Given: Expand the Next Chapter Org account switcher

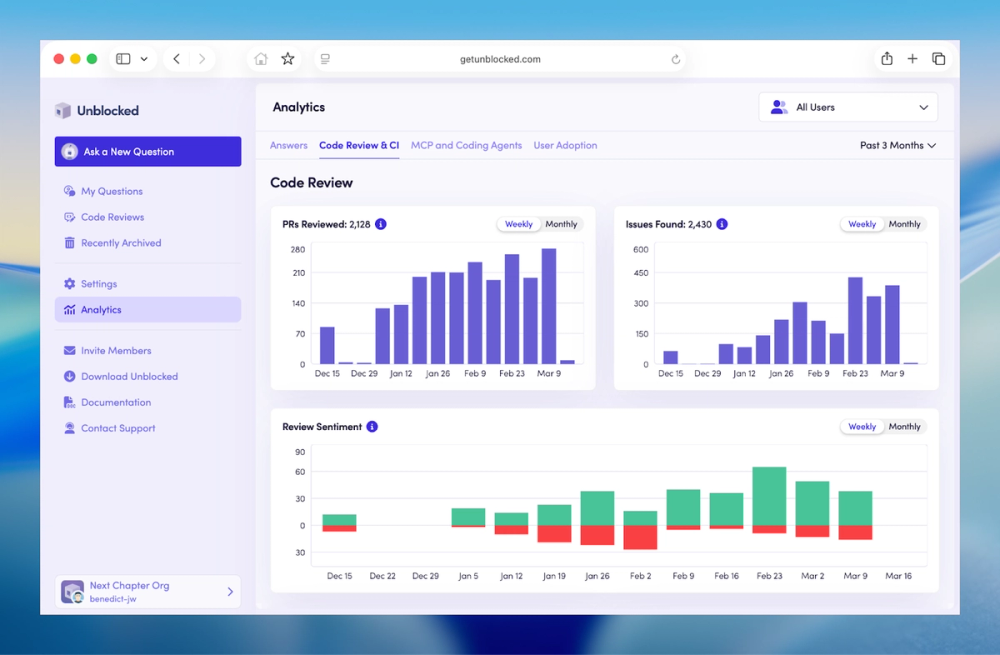Looking at the screenshot, I should pos(148,591).
